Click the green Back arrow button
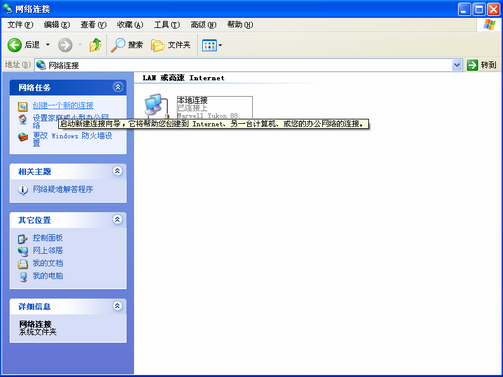This screenshot has height=377, width=503. [x=15, y=45]
